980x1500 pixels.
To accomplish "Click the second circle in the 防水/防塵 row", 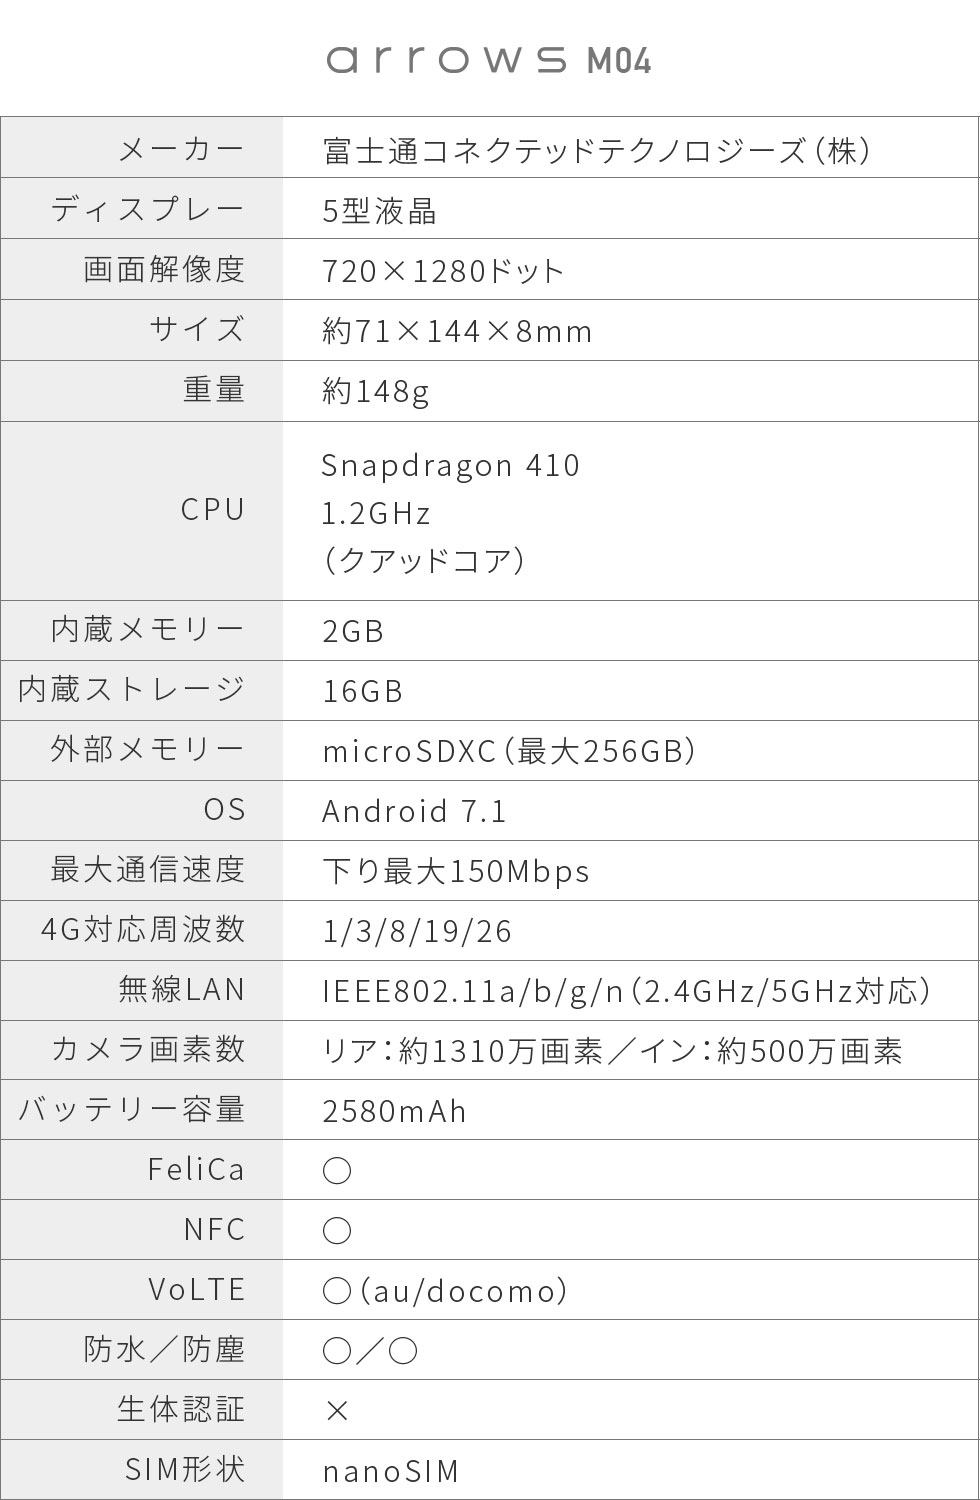I will coord(403,1351).
